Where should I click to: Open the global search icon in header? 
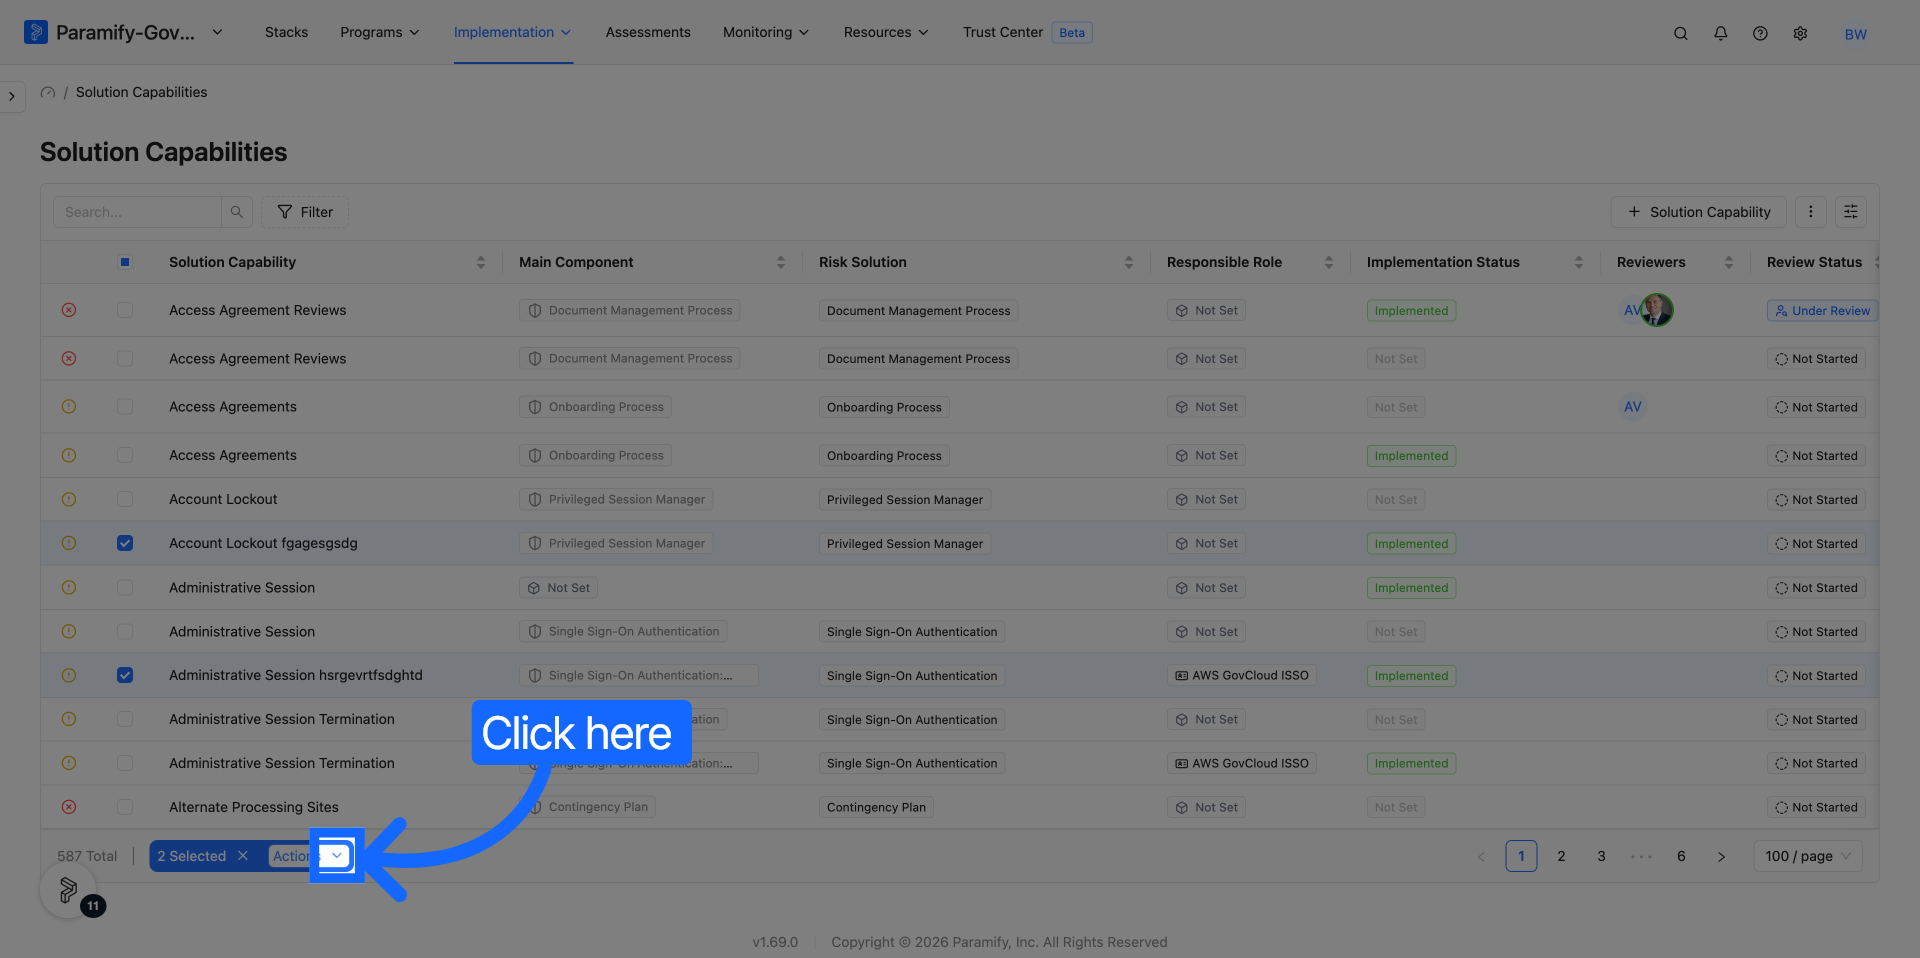1681,33
